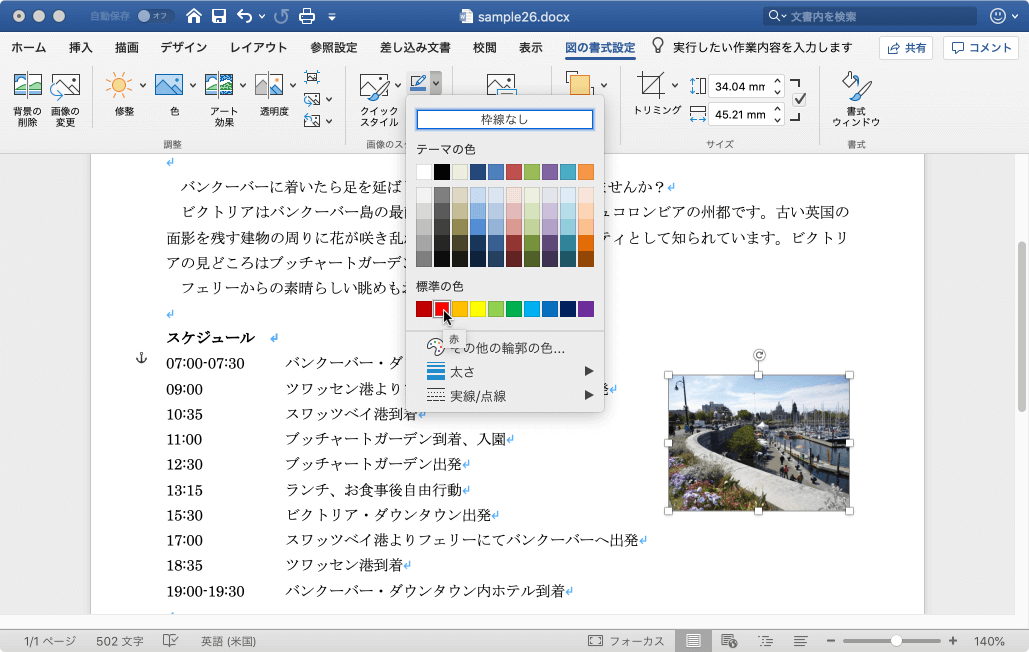Click the 共有 share button

[905, 48]
